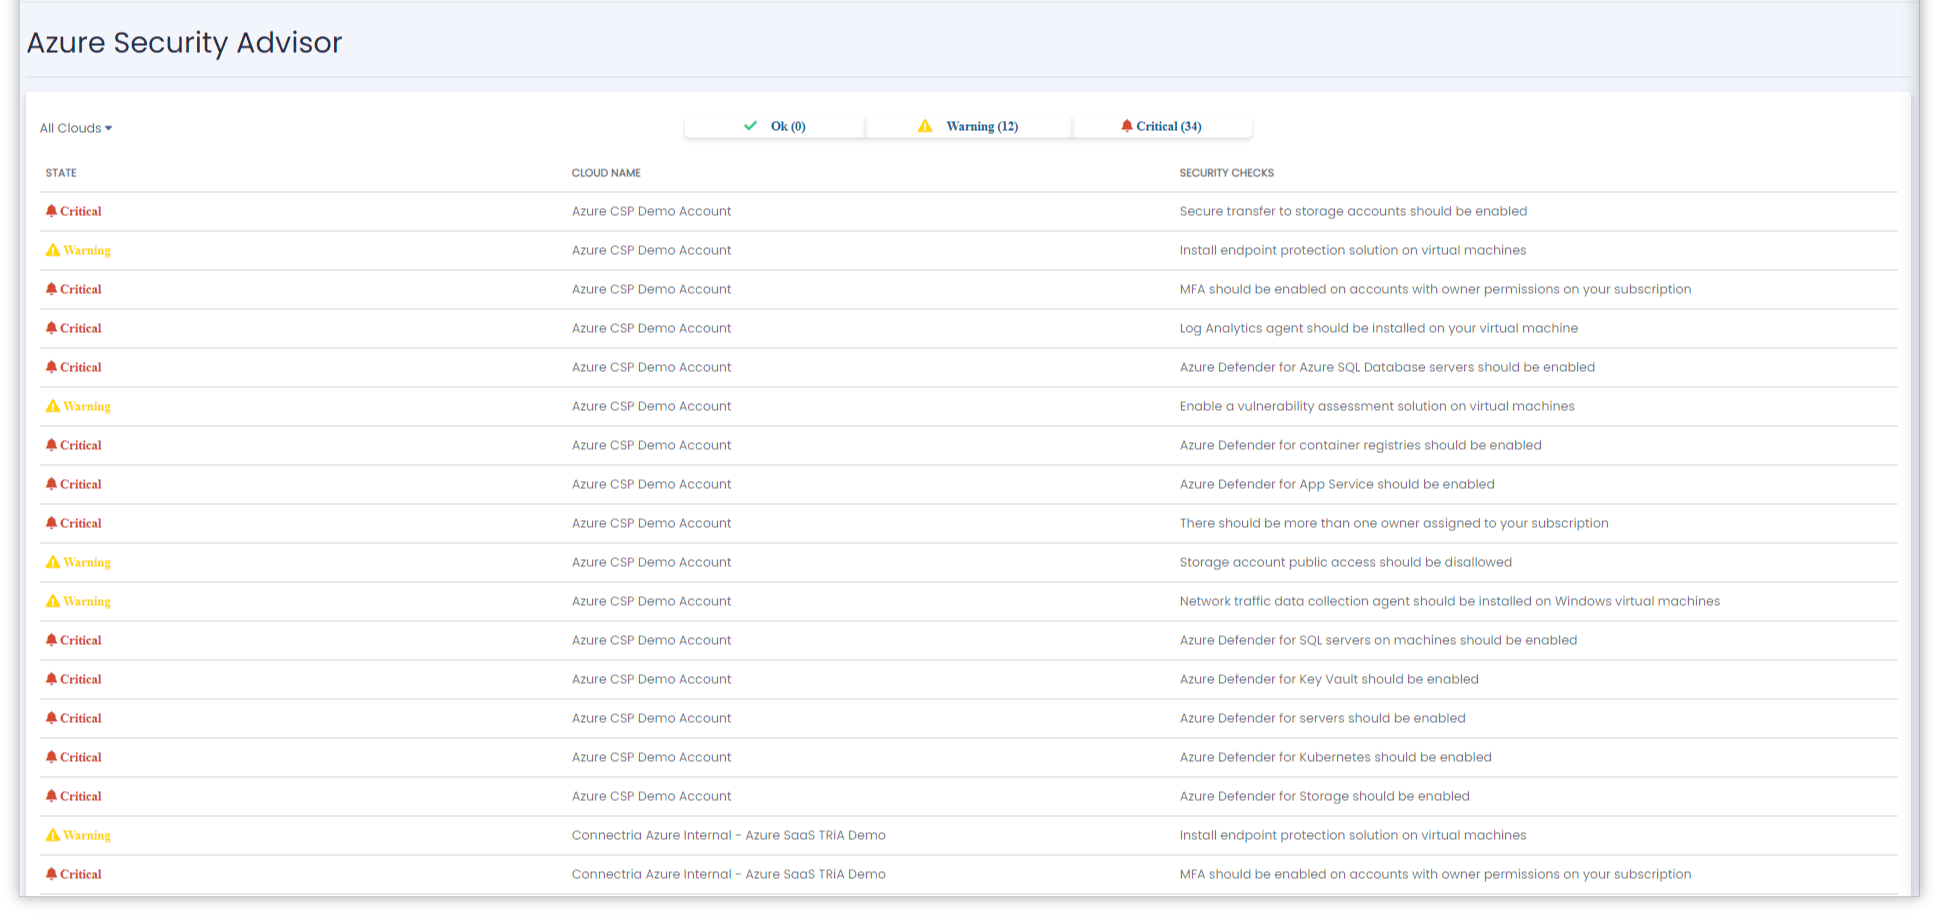Click warning icon on first Install endpoint protection row
Image resolution: width=1937 pixels, height=921 pixels.
(x=53, y=250)
